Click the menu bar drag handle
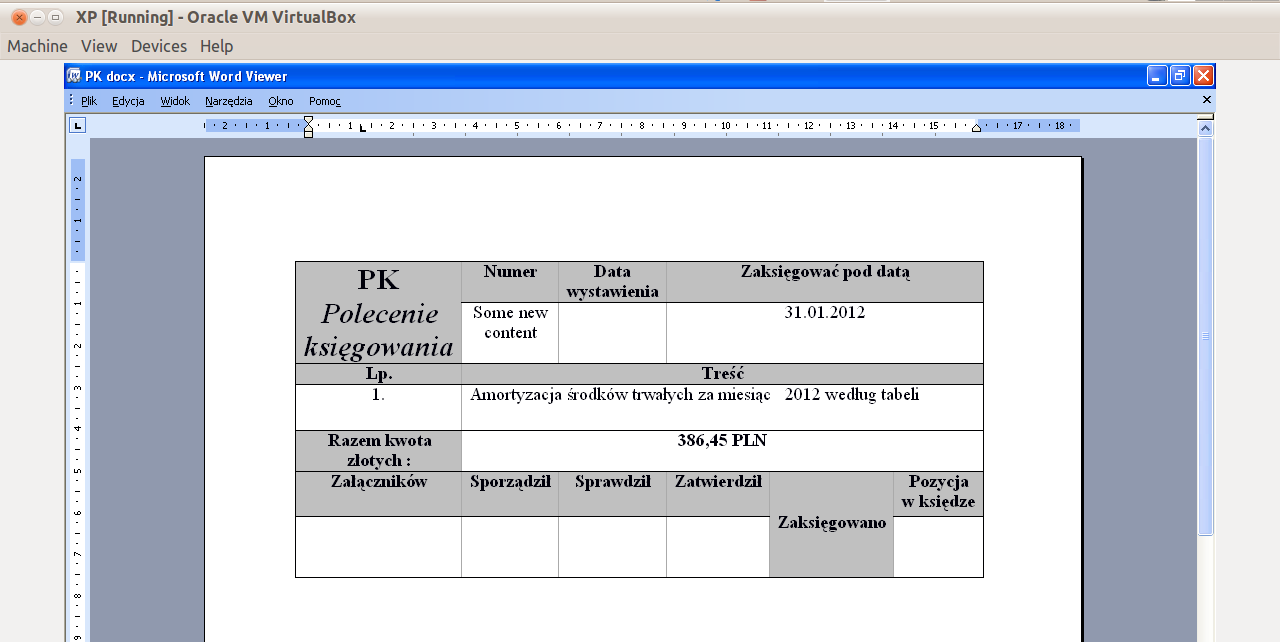Image resolution: width=1280 pixels, height=642 pixels. point(70,101)
